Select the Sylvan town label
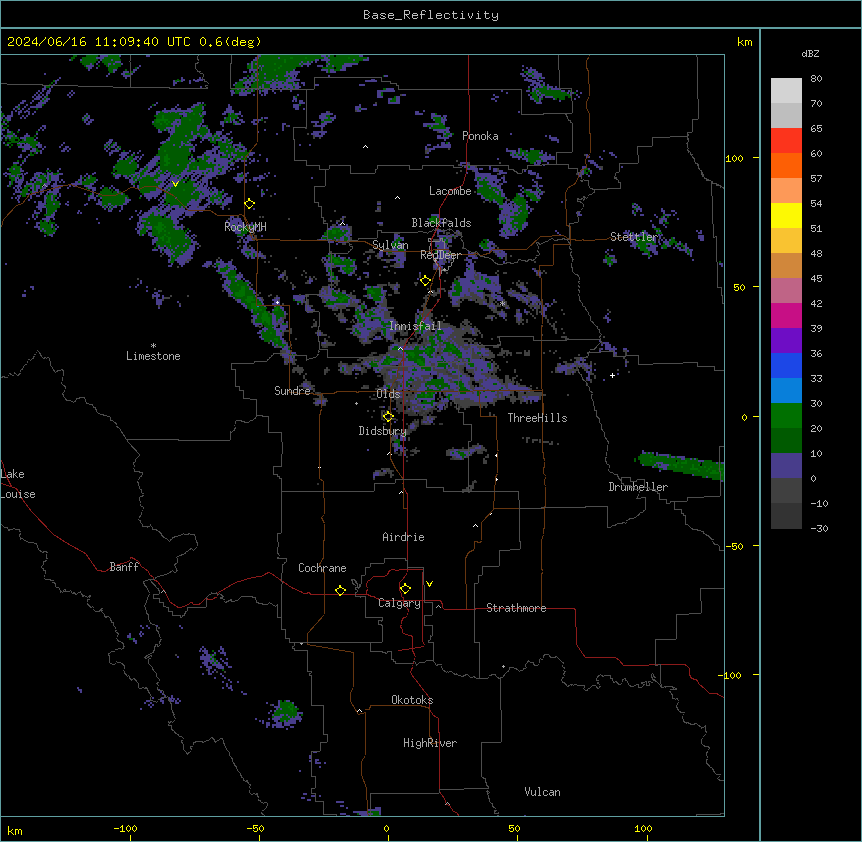The height and width of the screenshot is (842, 862). pyautogui.click(x=390, y=245)
